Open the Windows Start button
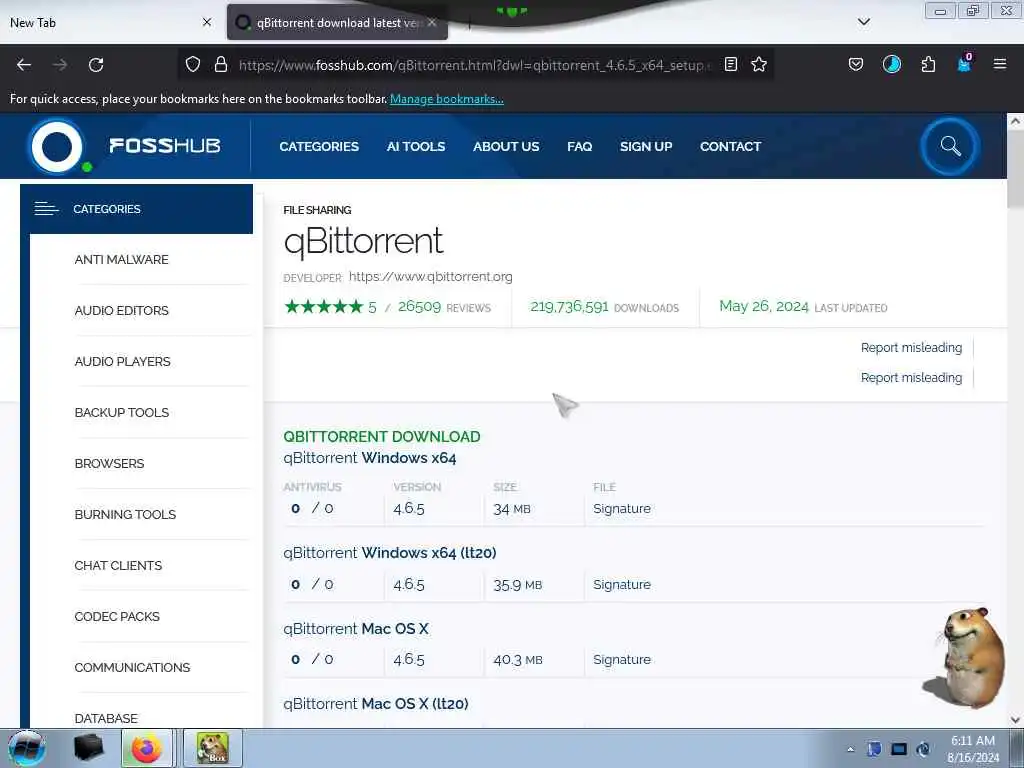The height and width of the screenshot is (768, 1024). click(26, 748)
